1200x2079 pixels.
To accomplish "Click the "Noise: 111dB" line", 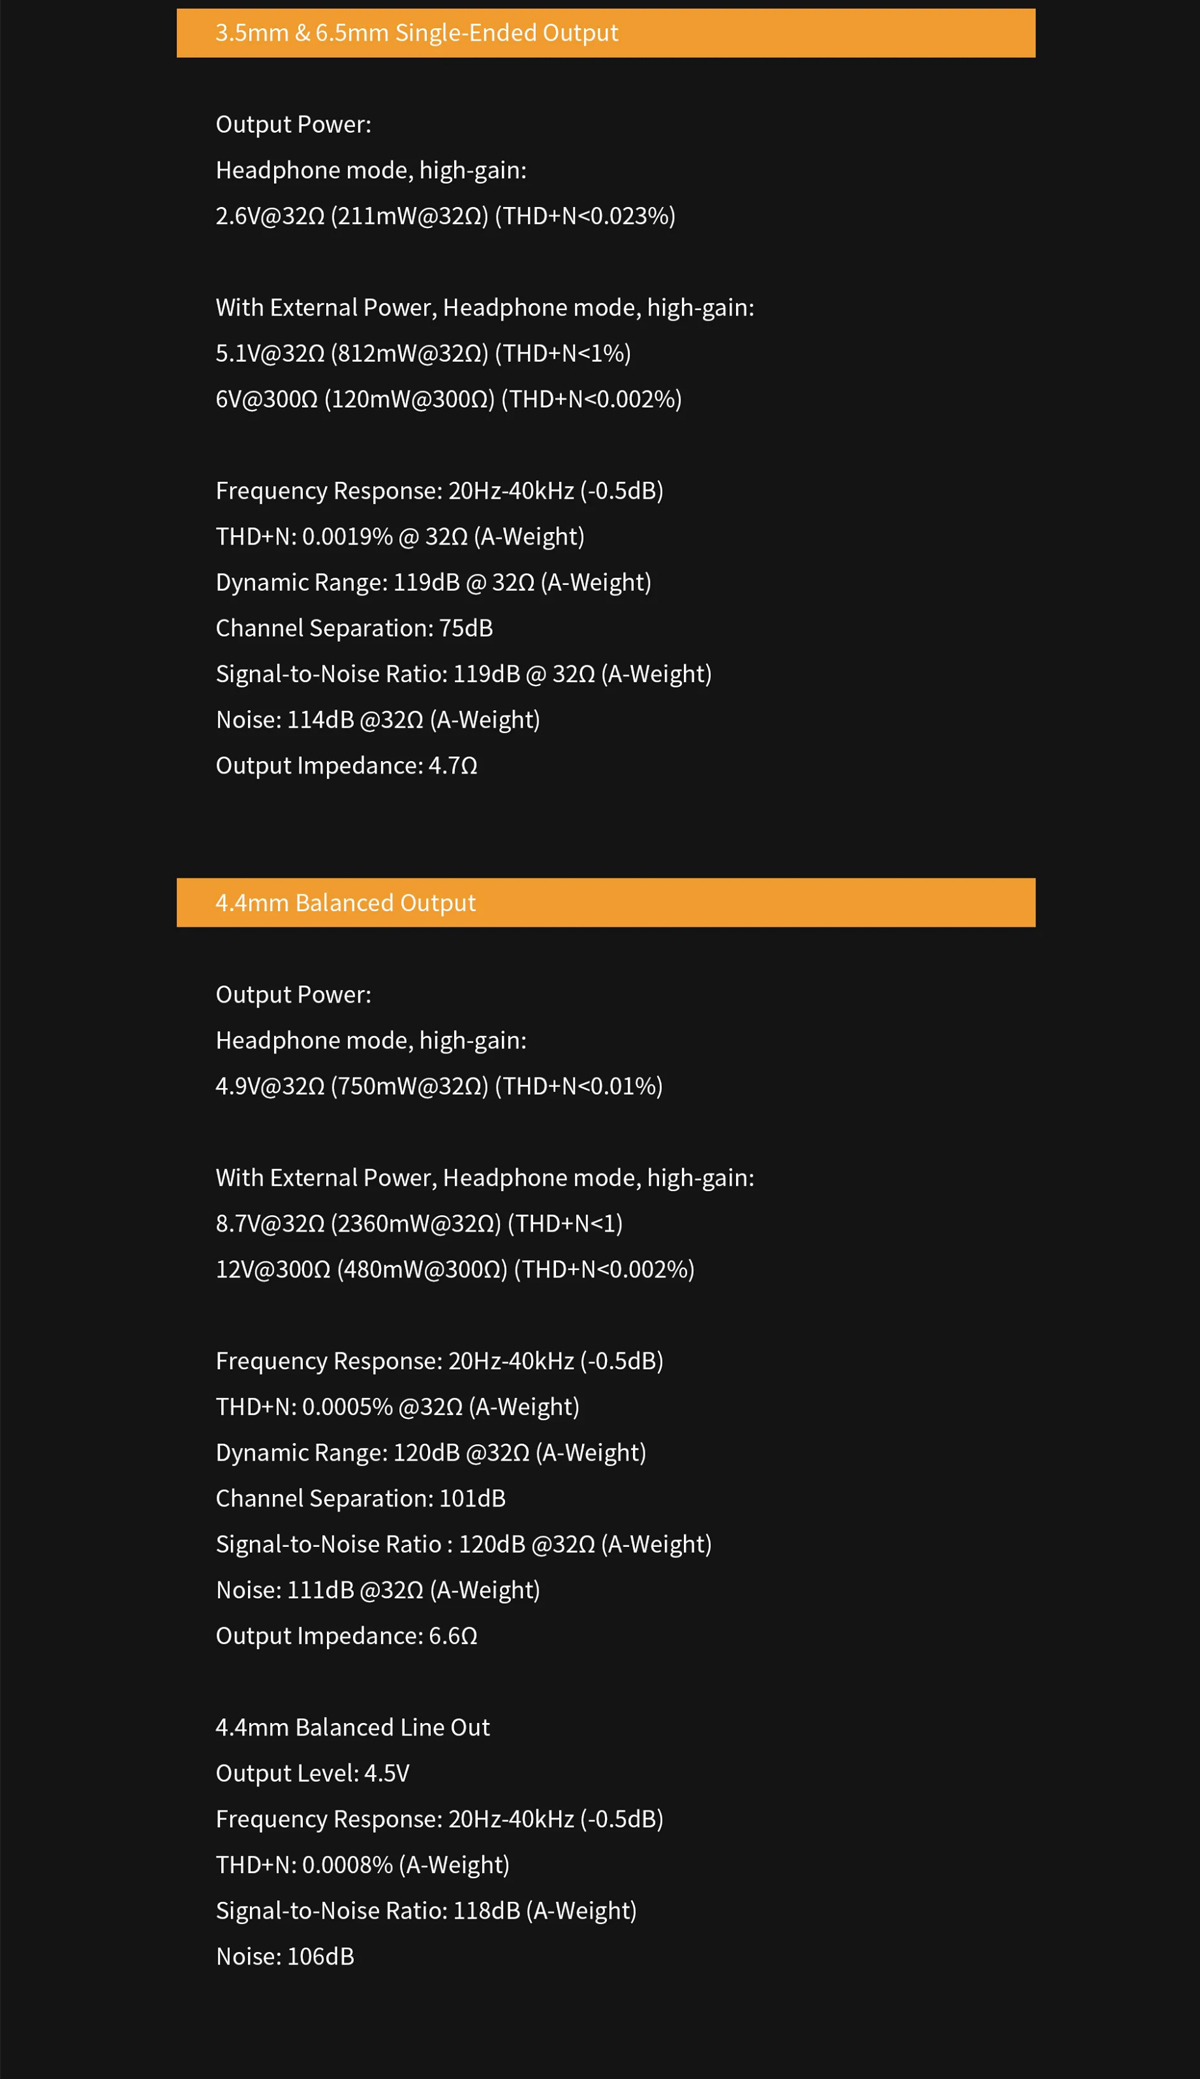I will pos(378,1590).
